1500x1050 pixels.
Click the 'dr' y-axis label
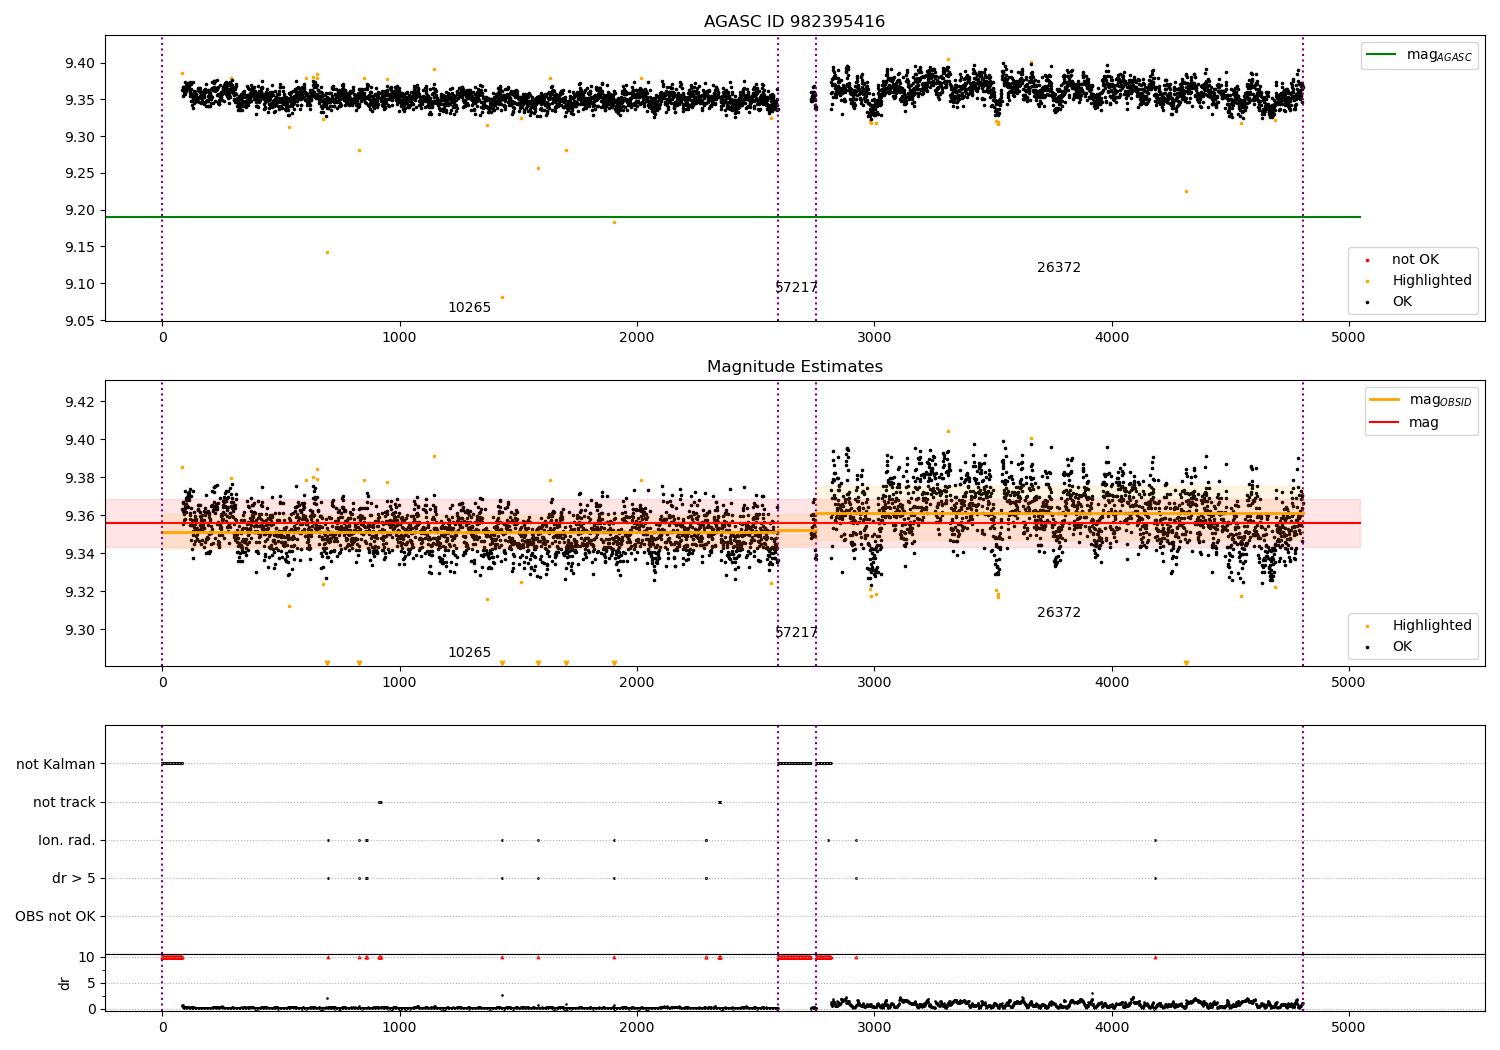[x=65, y=983]
